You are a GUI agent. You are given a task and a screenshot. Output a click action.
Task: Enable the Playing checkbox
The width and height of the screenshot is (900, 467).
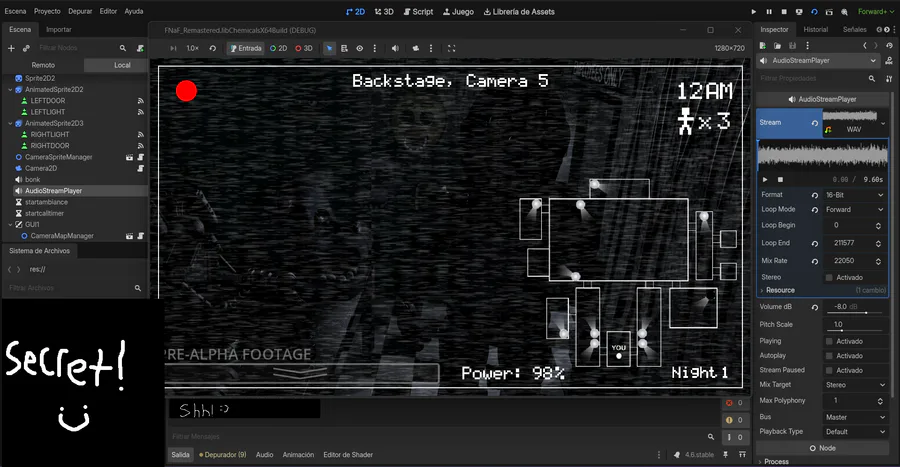click(829, 341)
